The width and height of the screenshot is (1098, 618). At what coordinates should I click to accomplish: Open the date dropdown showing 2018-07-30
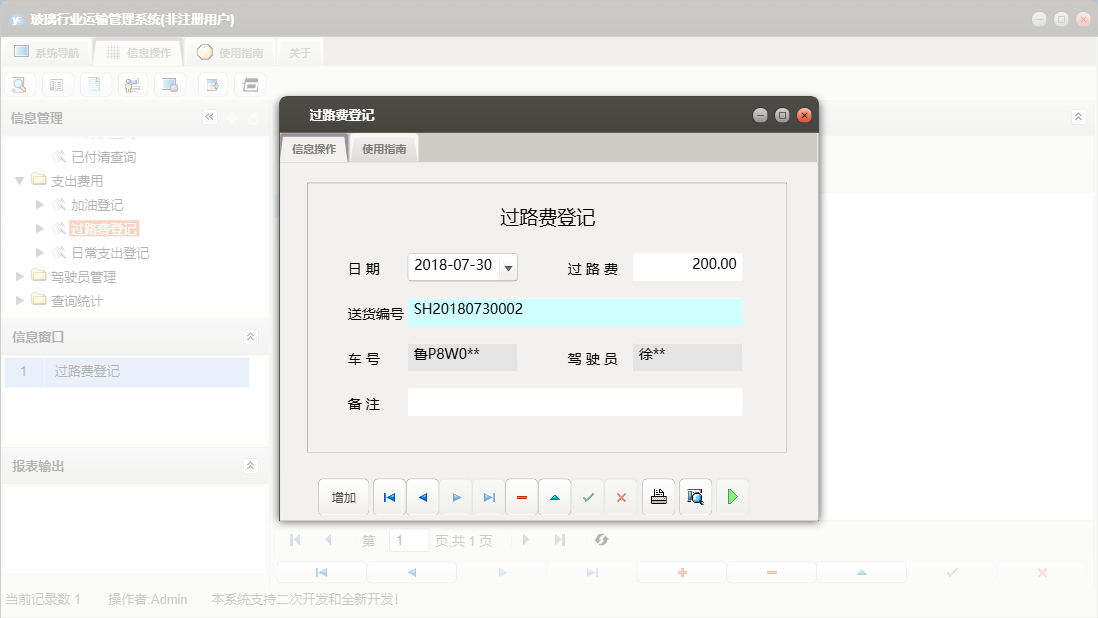[x=507, y=267]
